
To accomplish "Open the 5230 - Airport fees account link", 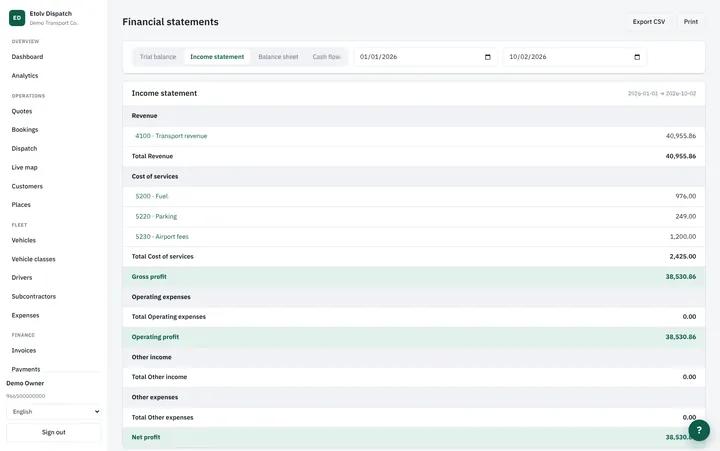I will click(x=162, y=237).
